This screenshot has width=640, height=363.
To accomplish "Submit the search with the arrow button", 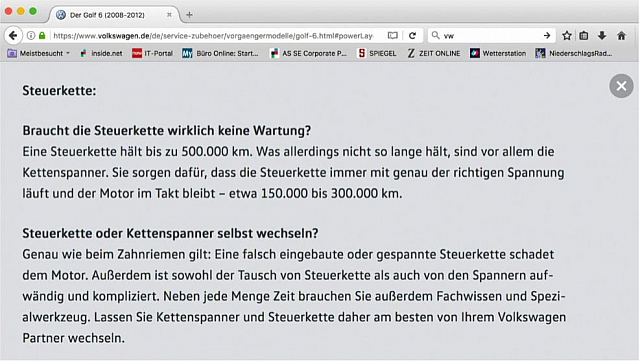I will pyautogui.click(x=547, y=36).
